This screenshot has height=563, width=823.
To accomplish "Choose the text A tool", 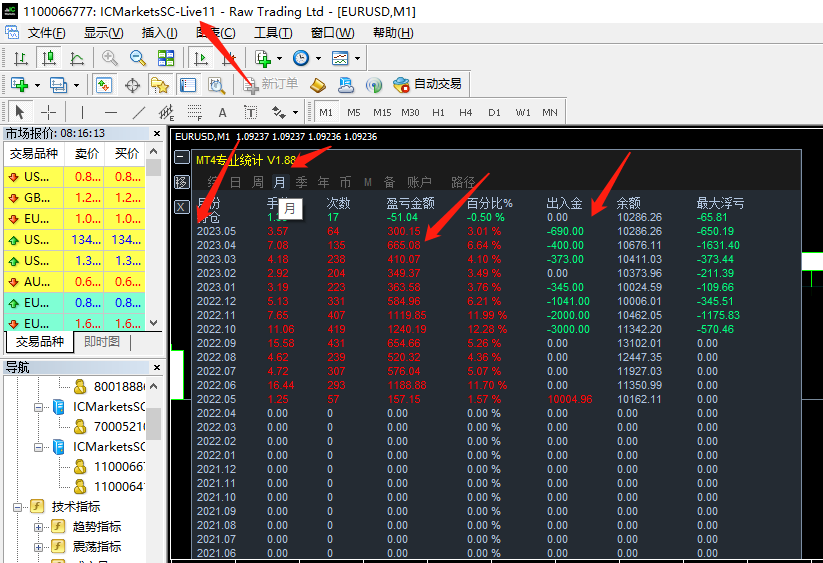I will point(223,112).
